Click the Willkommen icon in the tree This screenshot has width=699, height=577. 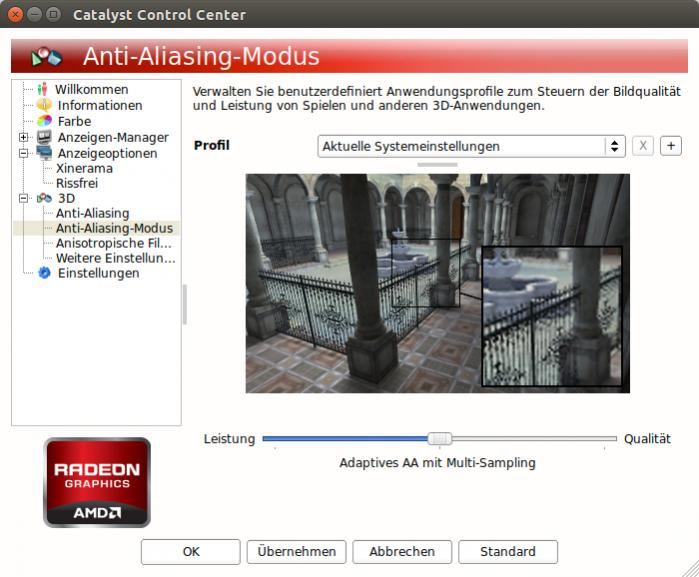coord(42,89)
